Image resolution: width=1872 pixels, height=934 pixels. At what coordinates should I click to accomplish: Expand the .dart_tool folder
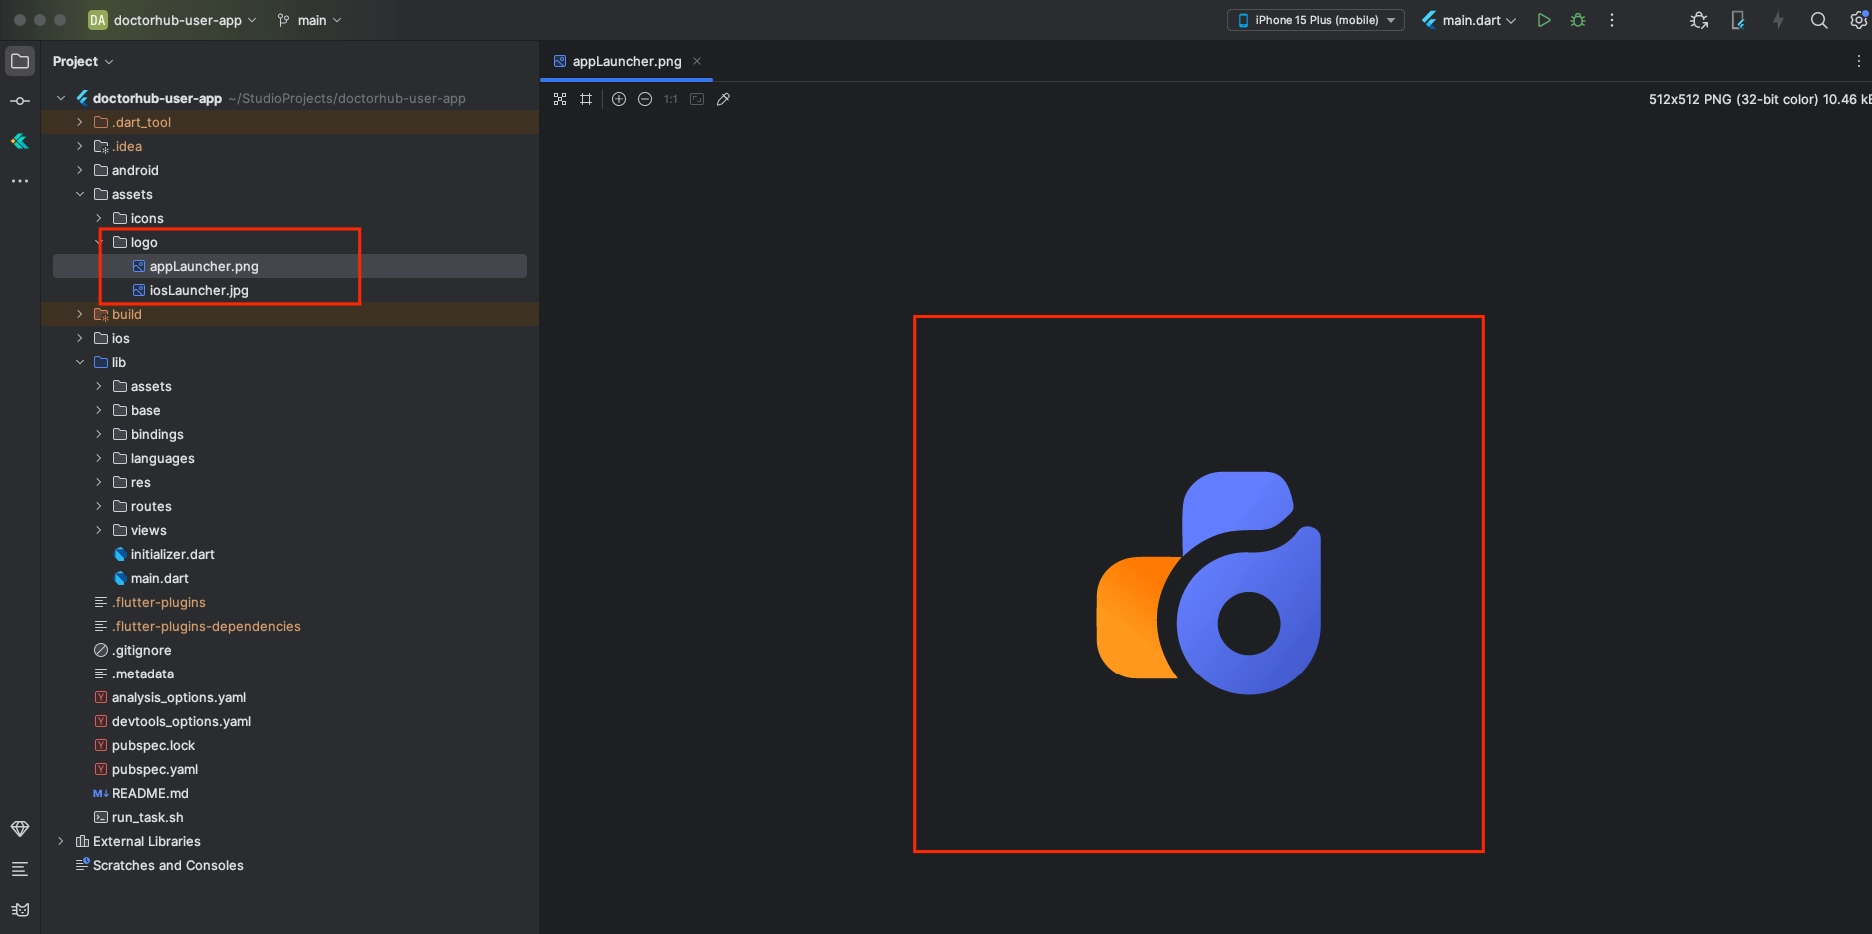80,122
